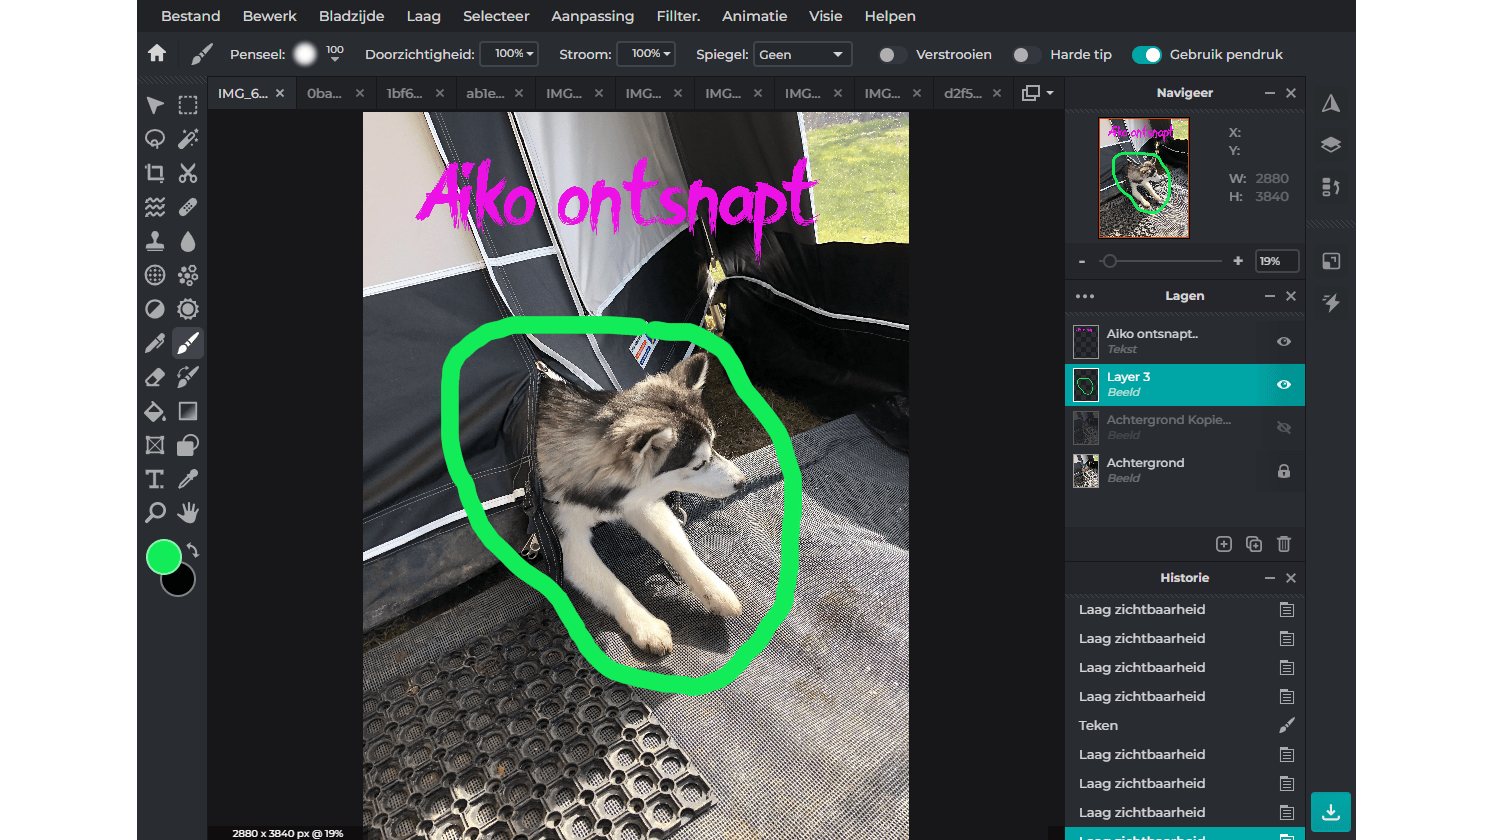The image size is (1493, 840).
Task: Select the Shape tool
Action: tap(188, 445)
